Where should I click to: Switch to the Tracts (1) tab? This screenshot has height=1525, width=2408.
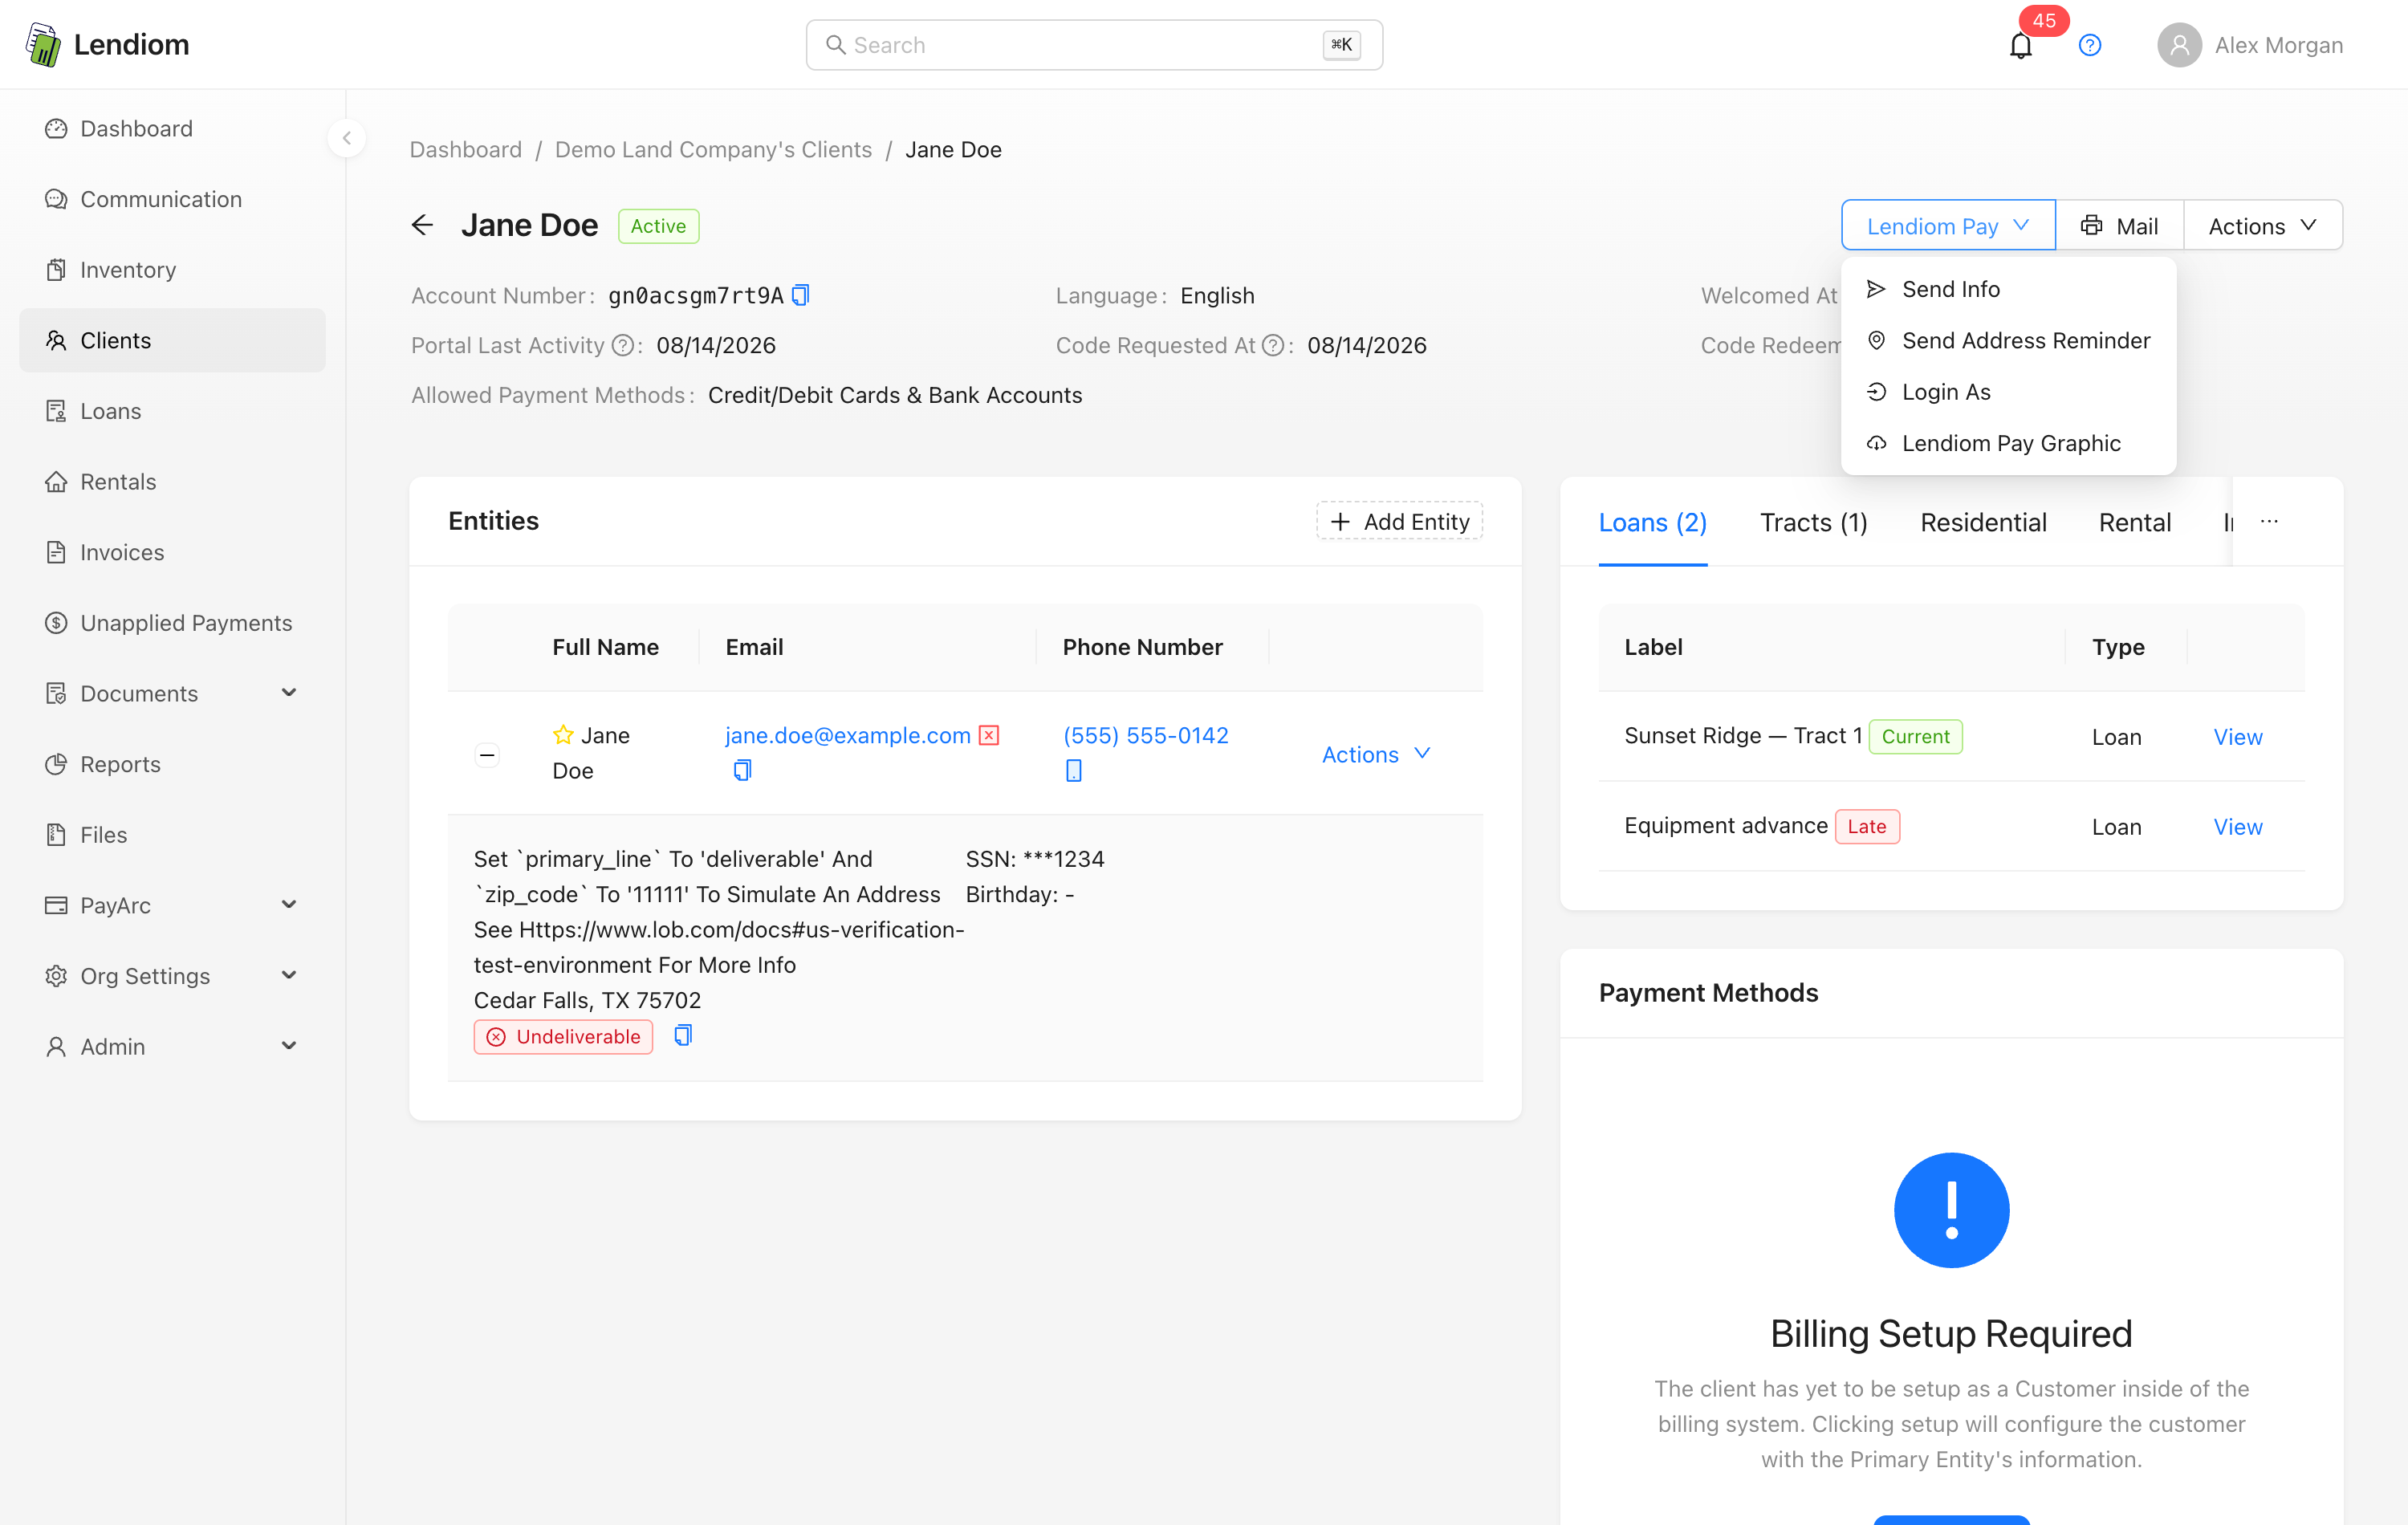(1813, 522)
